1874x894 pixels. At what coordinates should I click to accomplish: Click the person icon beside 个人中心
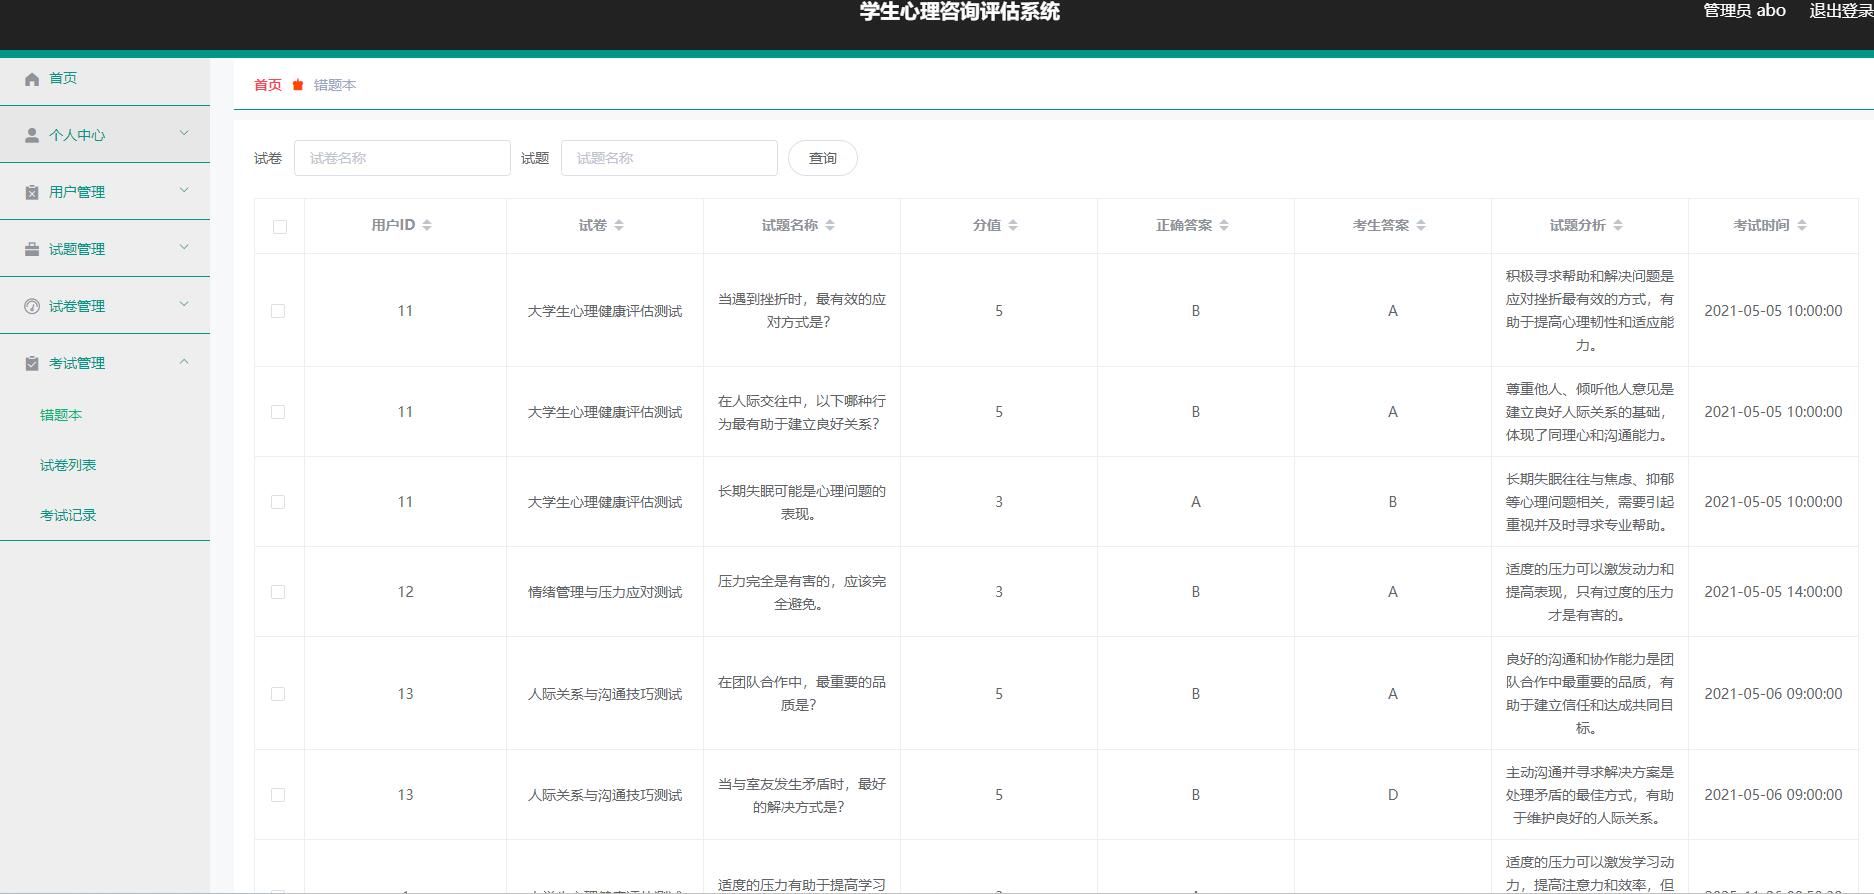32,135
